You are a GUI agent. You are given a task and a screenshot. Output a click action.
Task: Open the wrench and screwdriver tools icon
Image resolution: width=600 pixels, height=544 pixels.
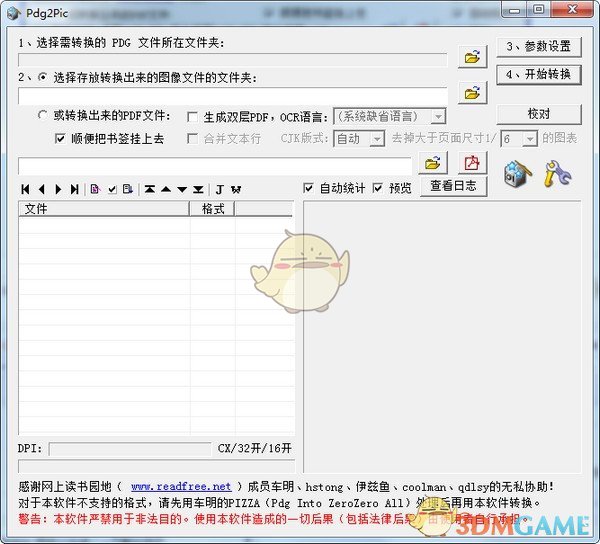(557, 173)
